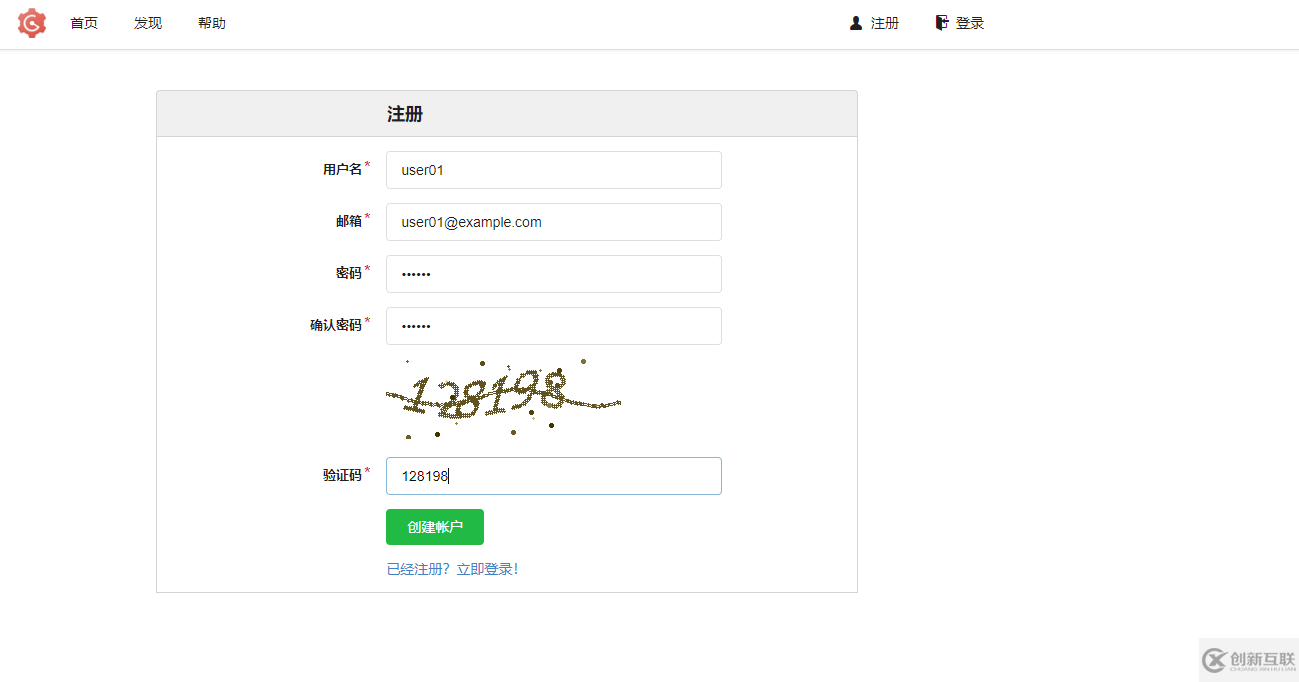This screenshot has width=1299, height=682.
Task: Click the required asterisk next to 邮箱
Action: (x=367, y=215)
